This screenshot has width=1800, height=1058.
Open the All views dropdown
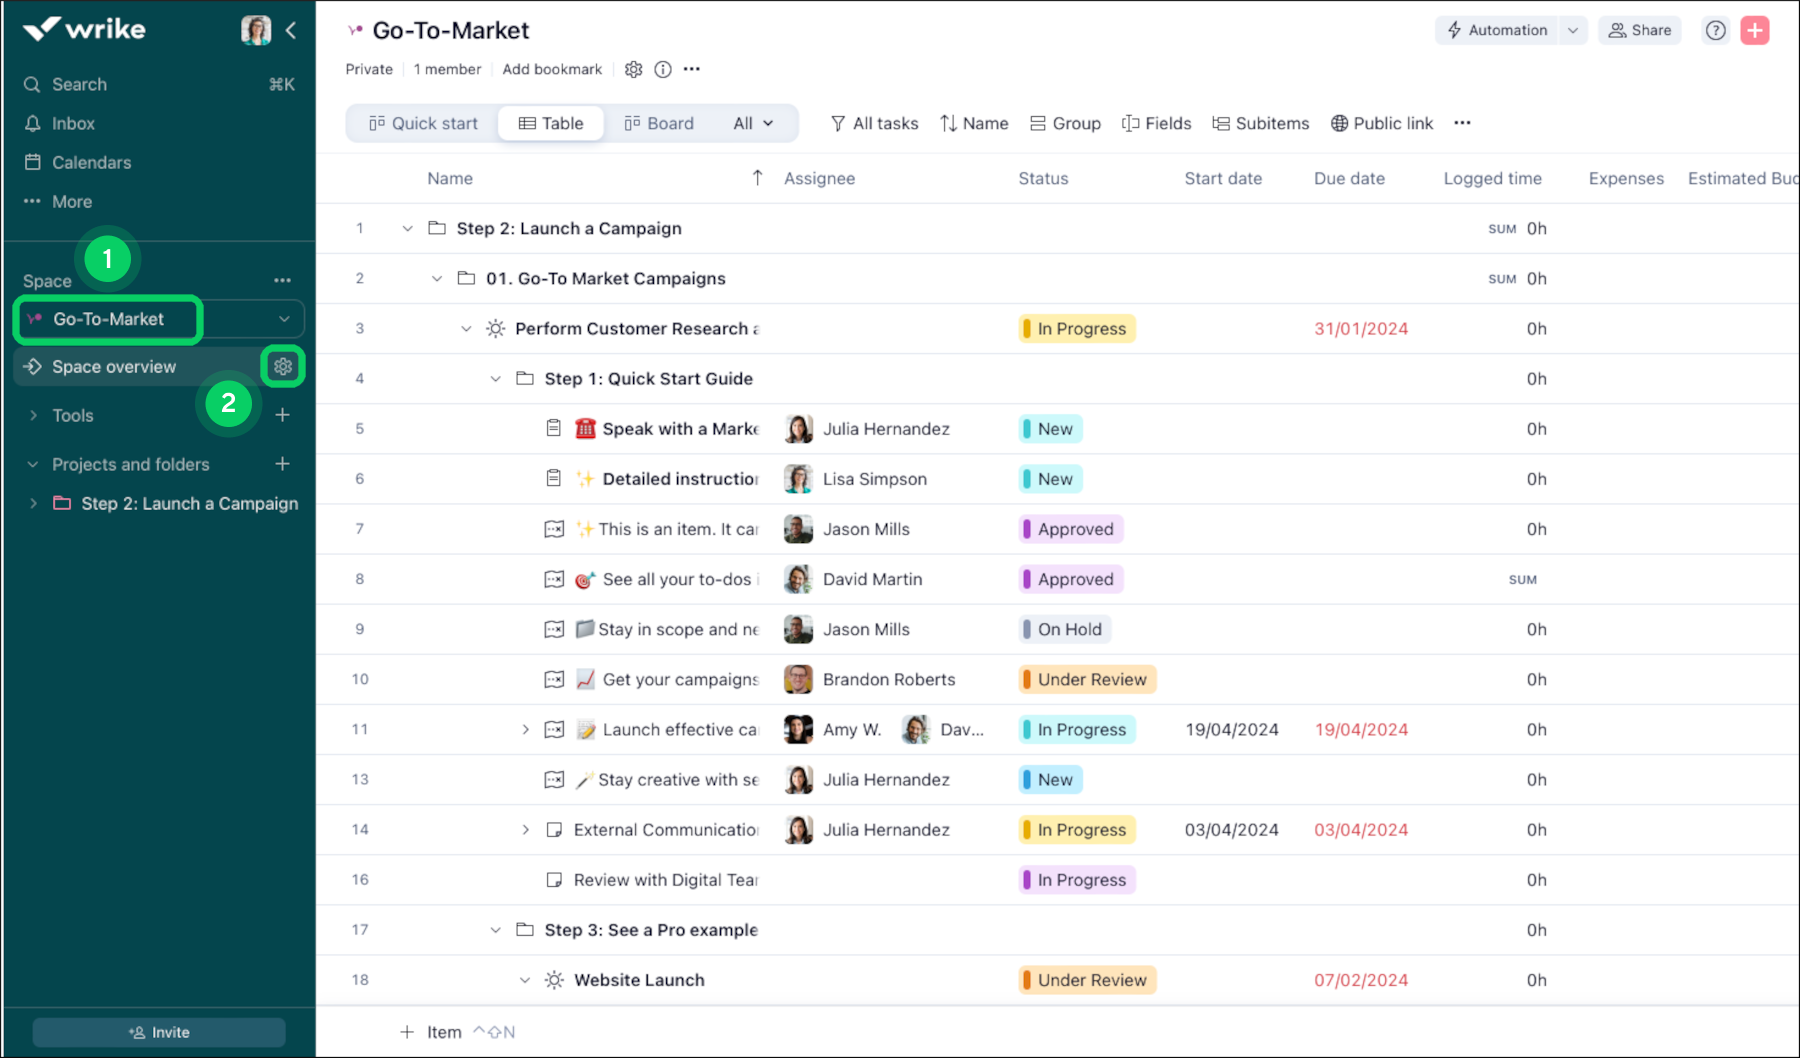point(753,123)
